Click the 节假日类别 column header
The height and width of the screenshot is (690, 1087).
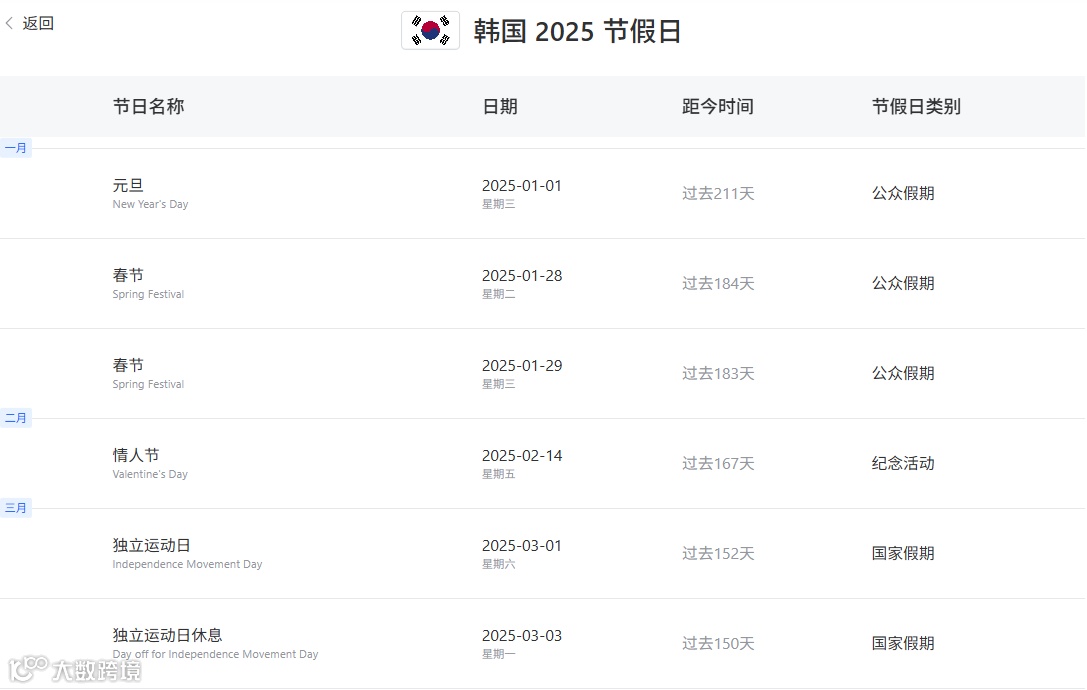[x=916, y=106]
